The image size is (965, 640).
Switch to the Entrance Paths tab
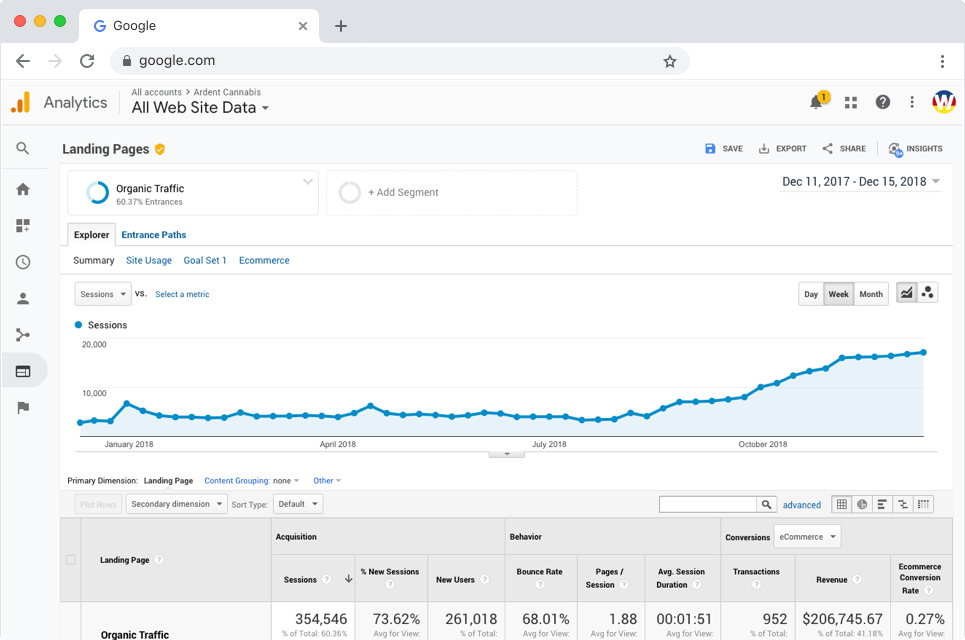[x=154, y=235]
